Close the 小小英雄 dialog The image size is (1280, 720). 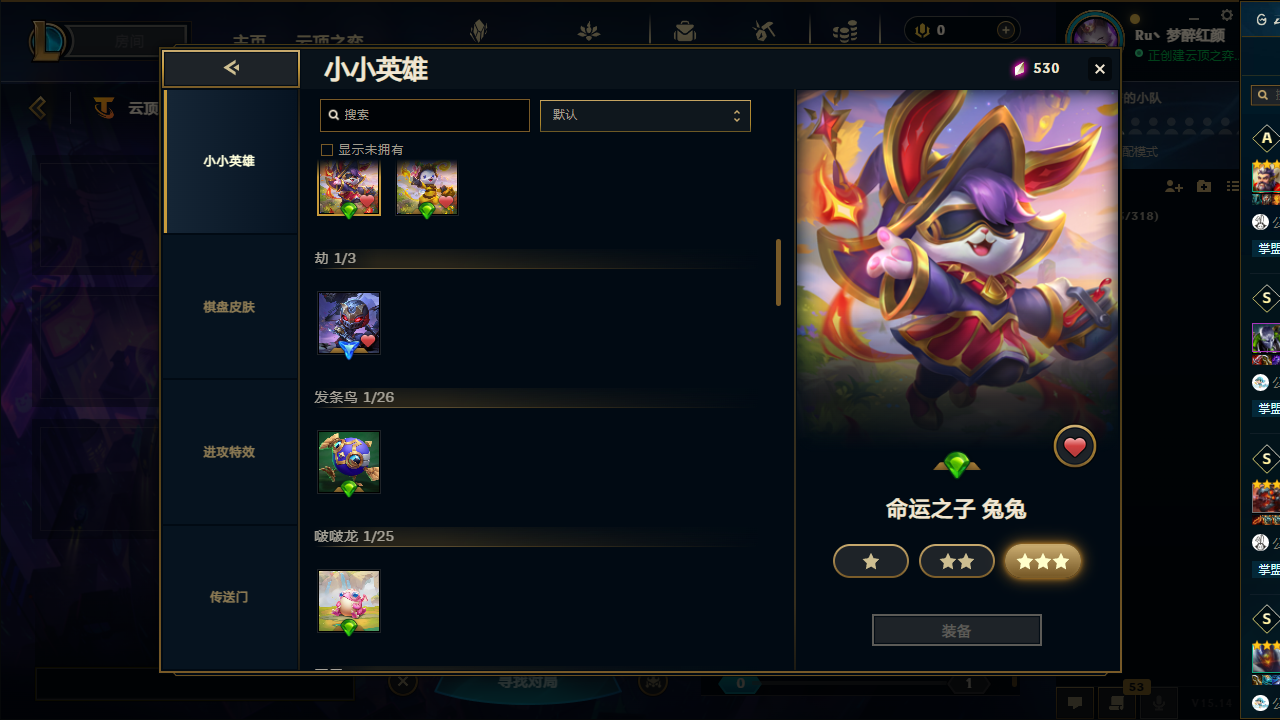(1100, 69)
